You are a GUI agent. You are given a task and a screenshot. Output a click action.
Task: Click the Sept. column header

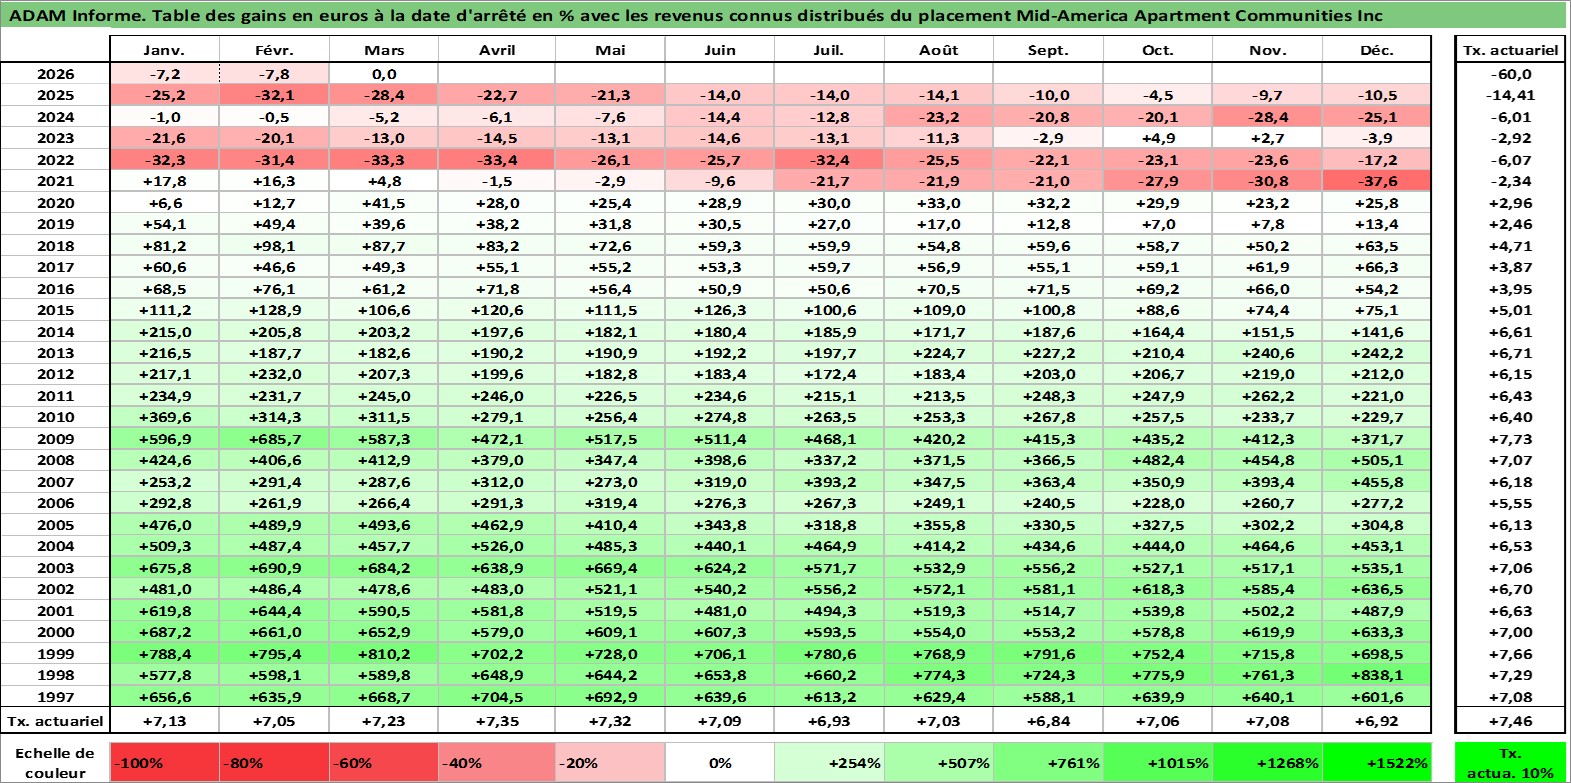click(x=1048, y=50)
